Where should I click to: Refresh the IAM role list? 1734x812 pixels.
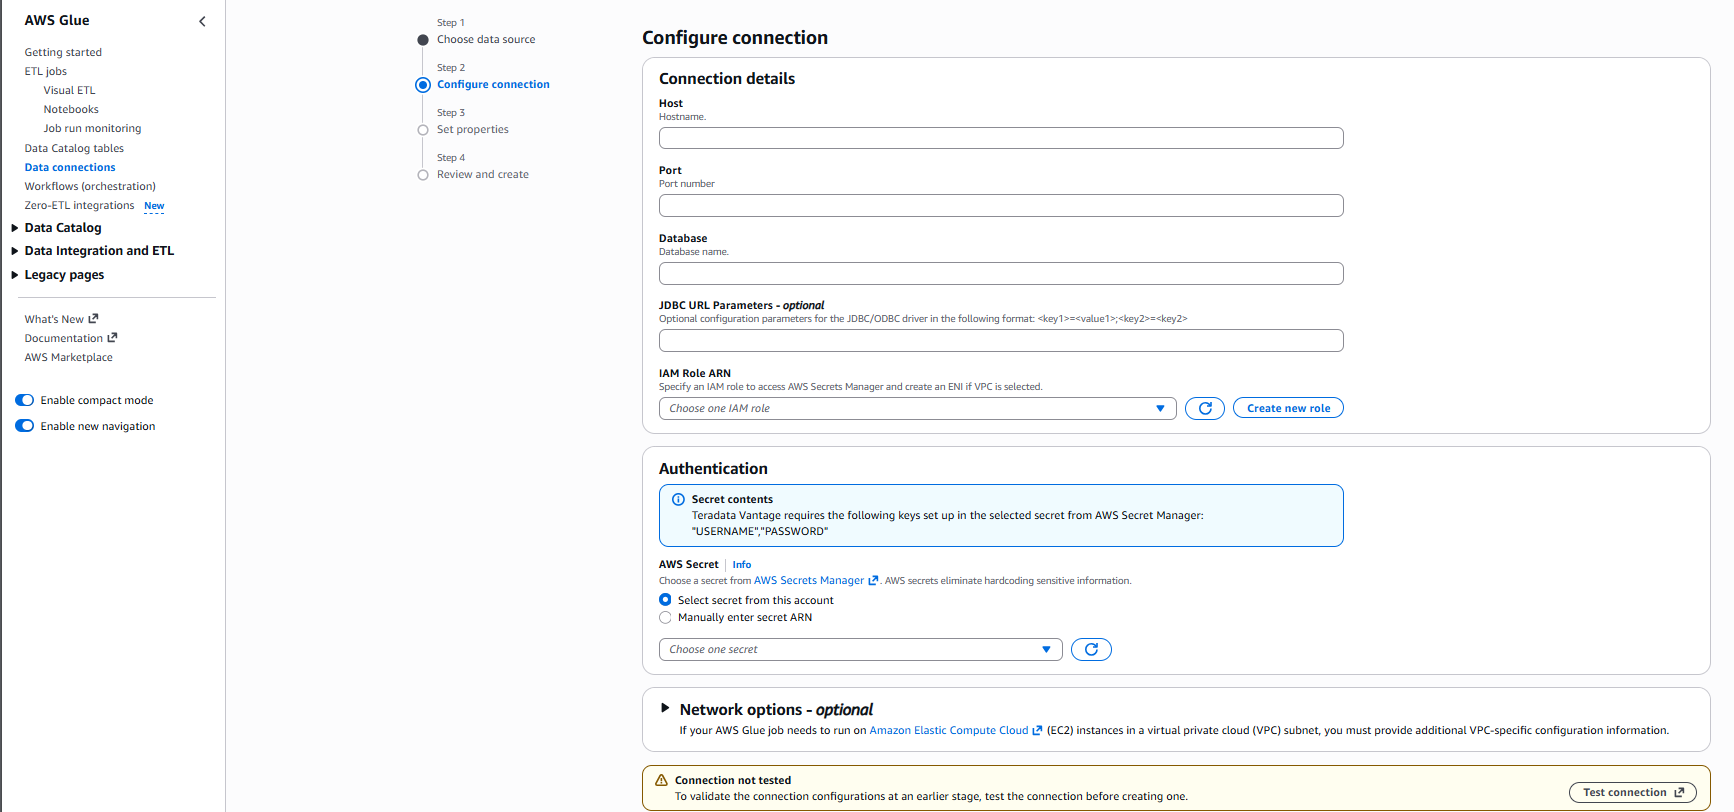(1205, 408)
